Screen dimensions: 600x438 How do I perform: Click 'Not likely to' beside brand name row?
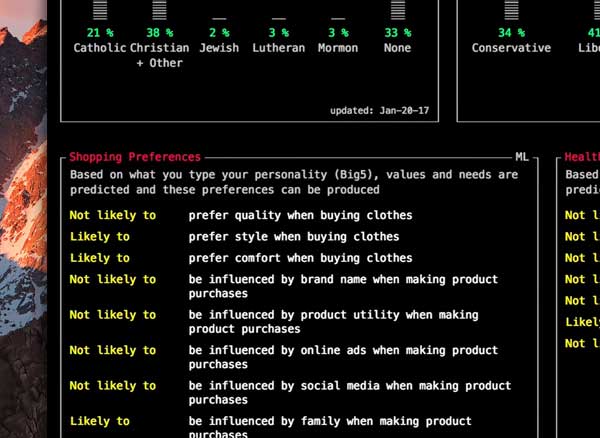click(x=113, y=280)
